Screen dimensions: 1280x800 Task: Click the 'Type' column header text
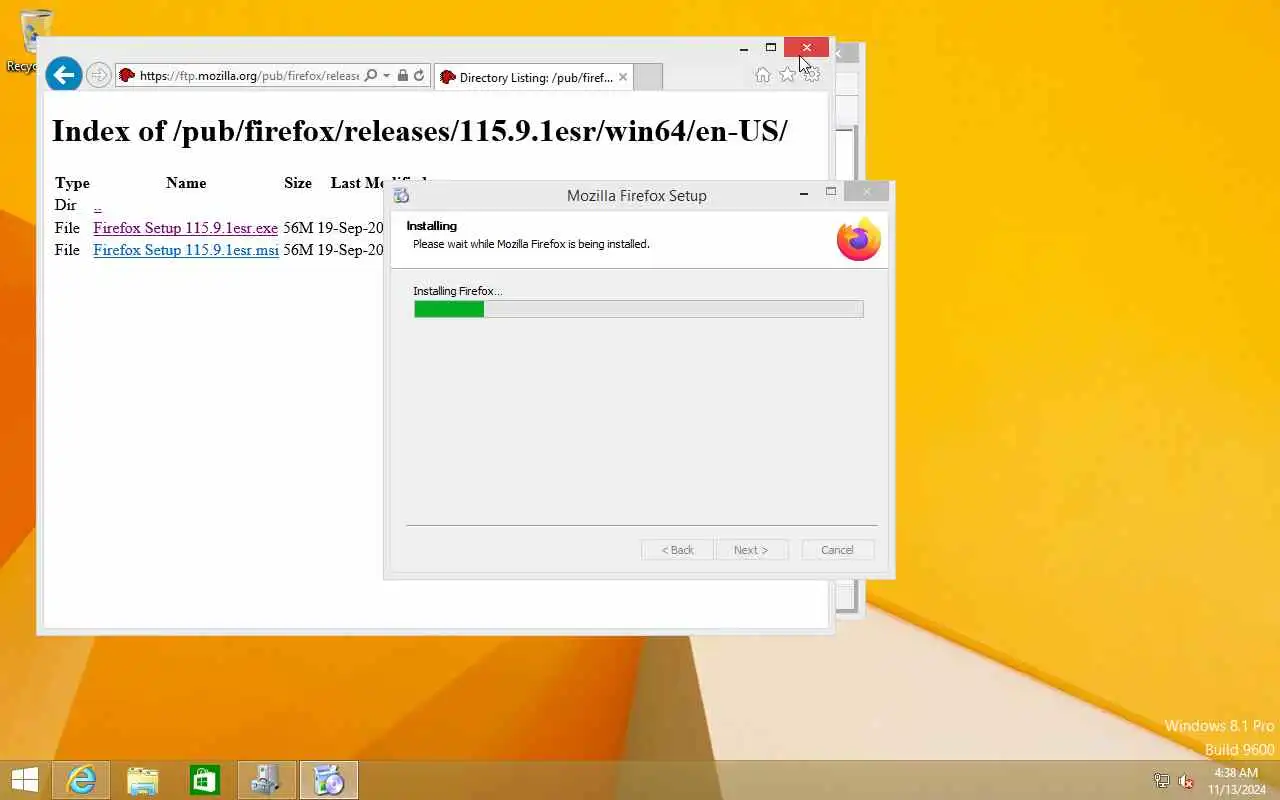point(72,183)
